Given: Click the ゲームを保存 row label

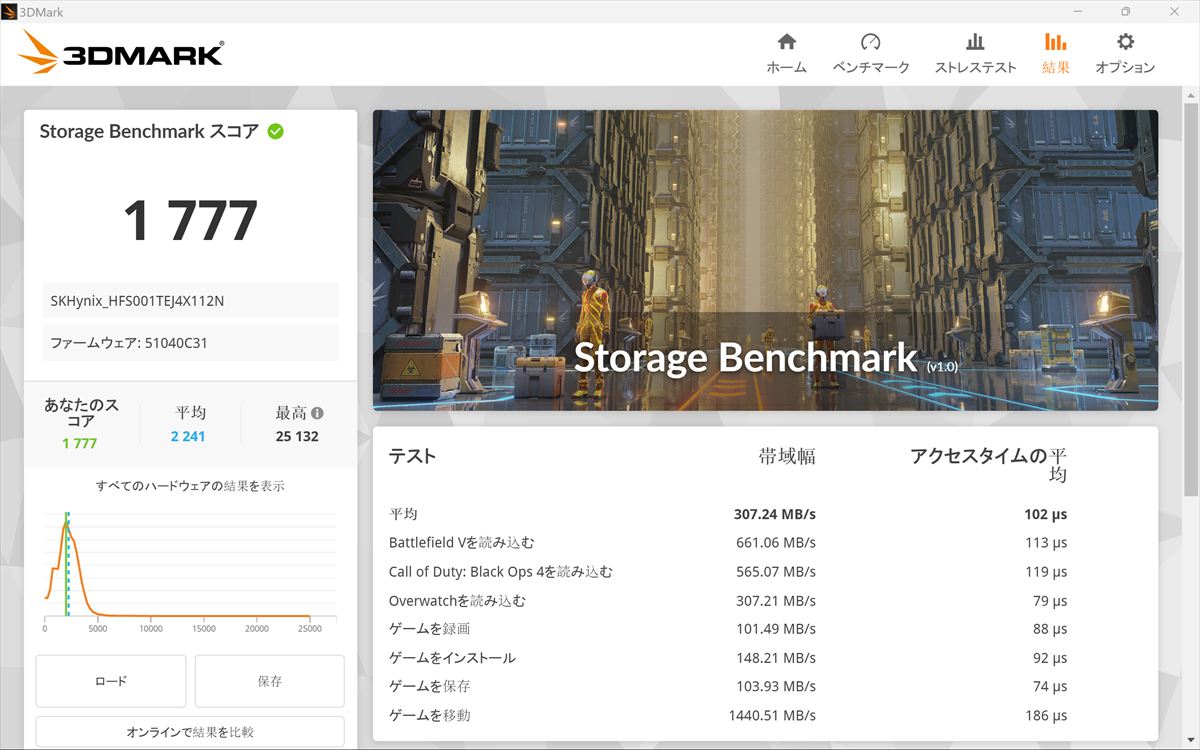Looking at the screenshot, I should pyautogui.click(x=429, y=686).
